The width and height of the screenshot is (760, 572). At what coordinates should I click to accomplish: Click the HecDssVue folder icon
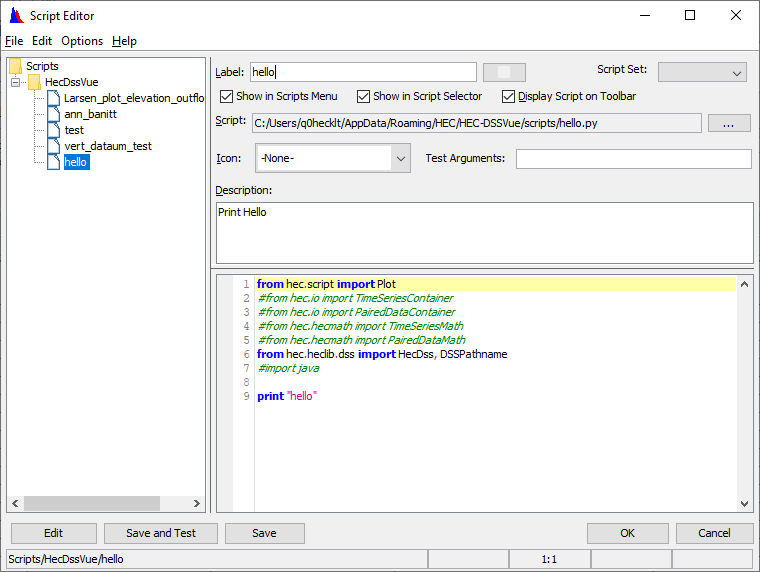[34, 82]
